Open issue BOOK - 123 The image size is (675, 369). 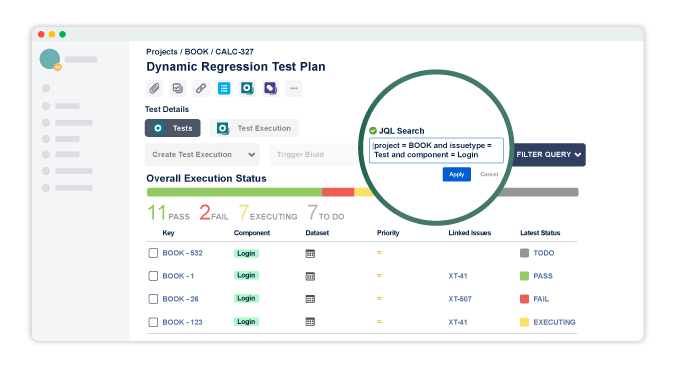[x=183, y=322]
